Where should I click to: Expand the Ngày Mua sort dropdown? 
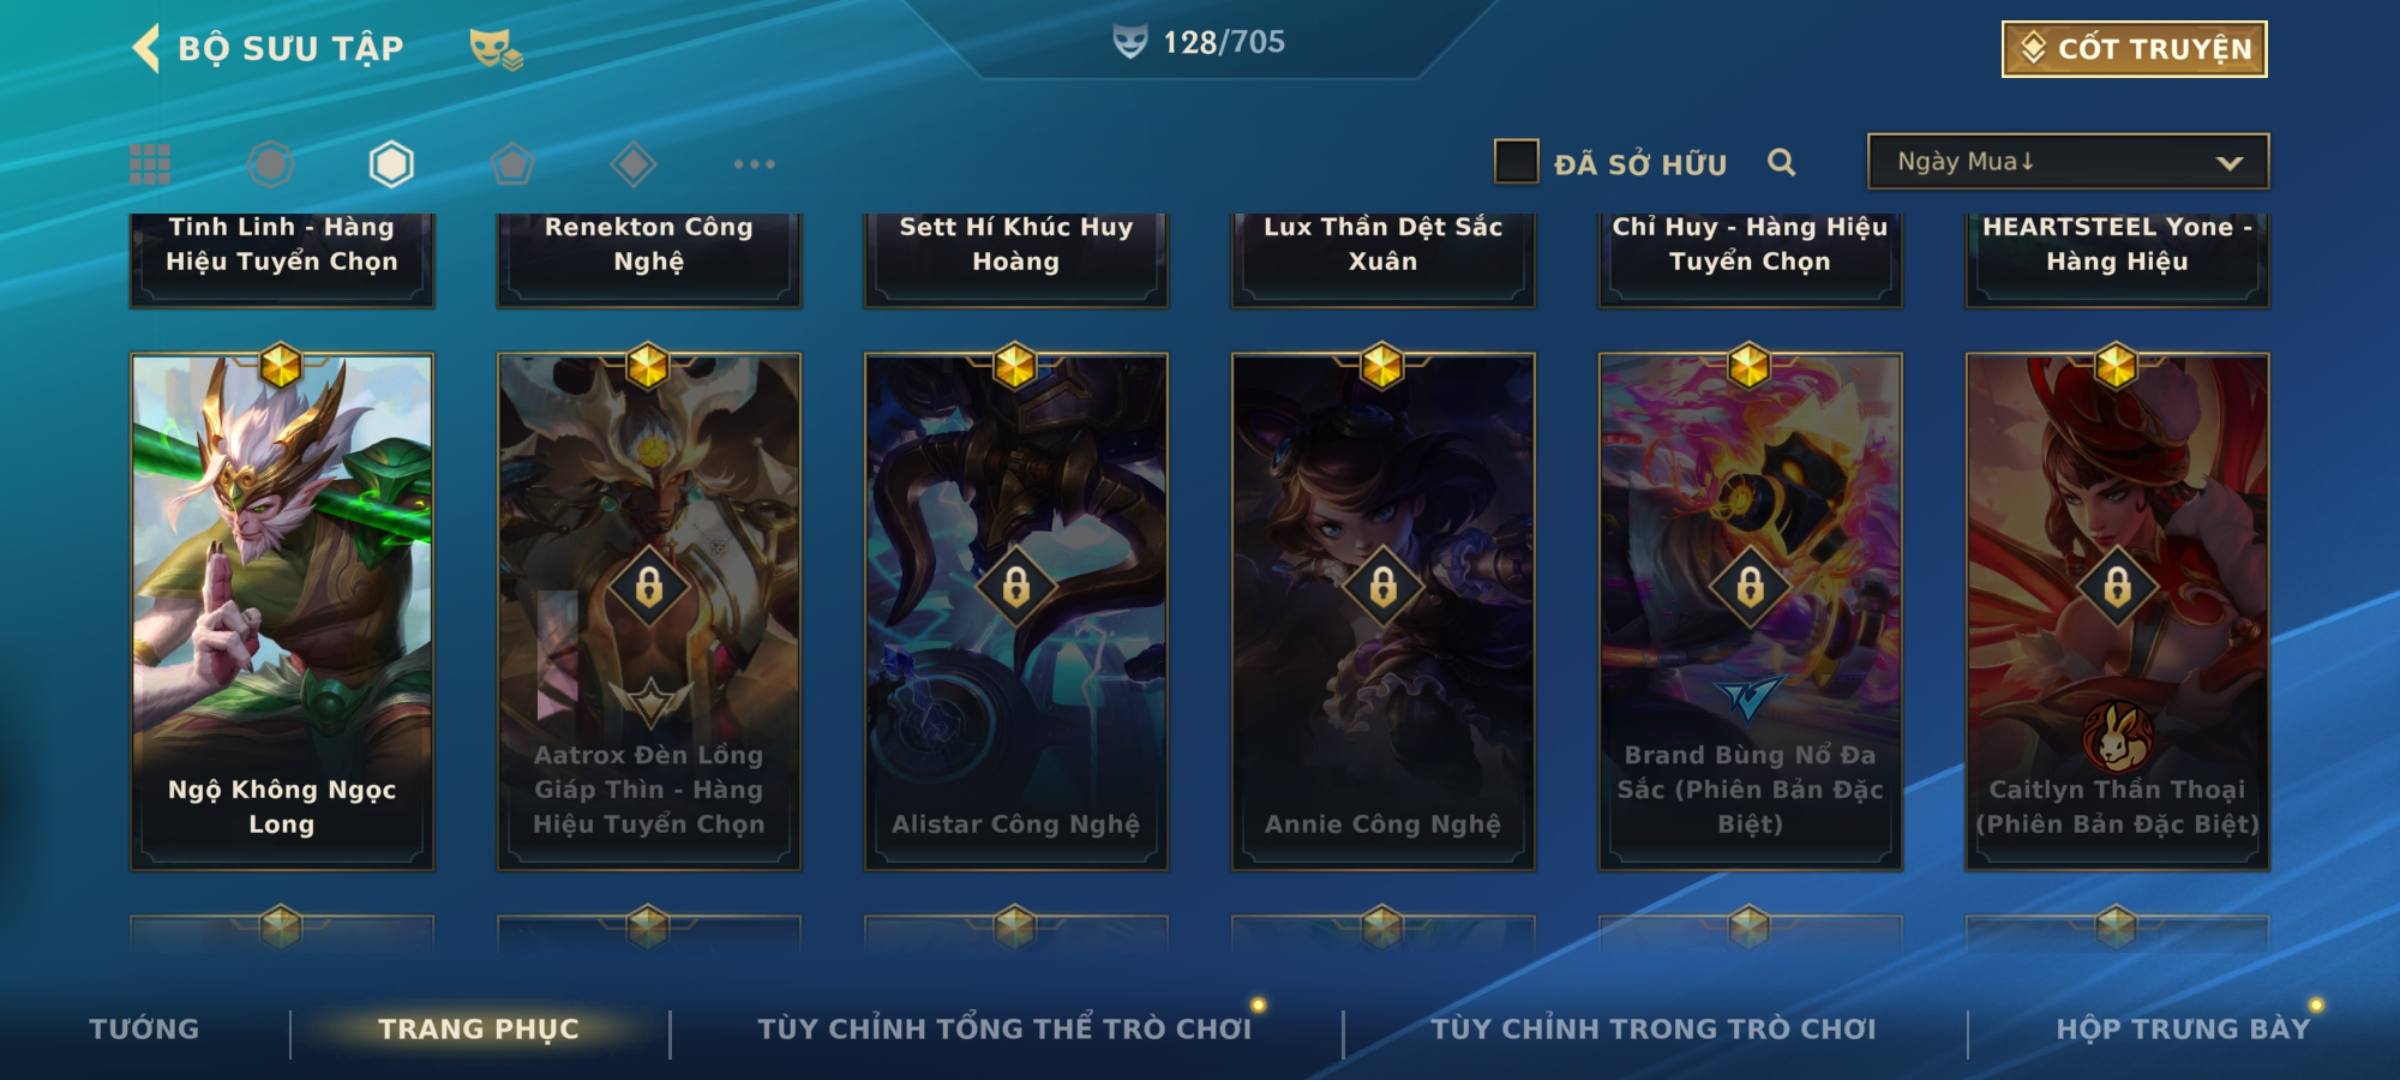point(2068,161)
